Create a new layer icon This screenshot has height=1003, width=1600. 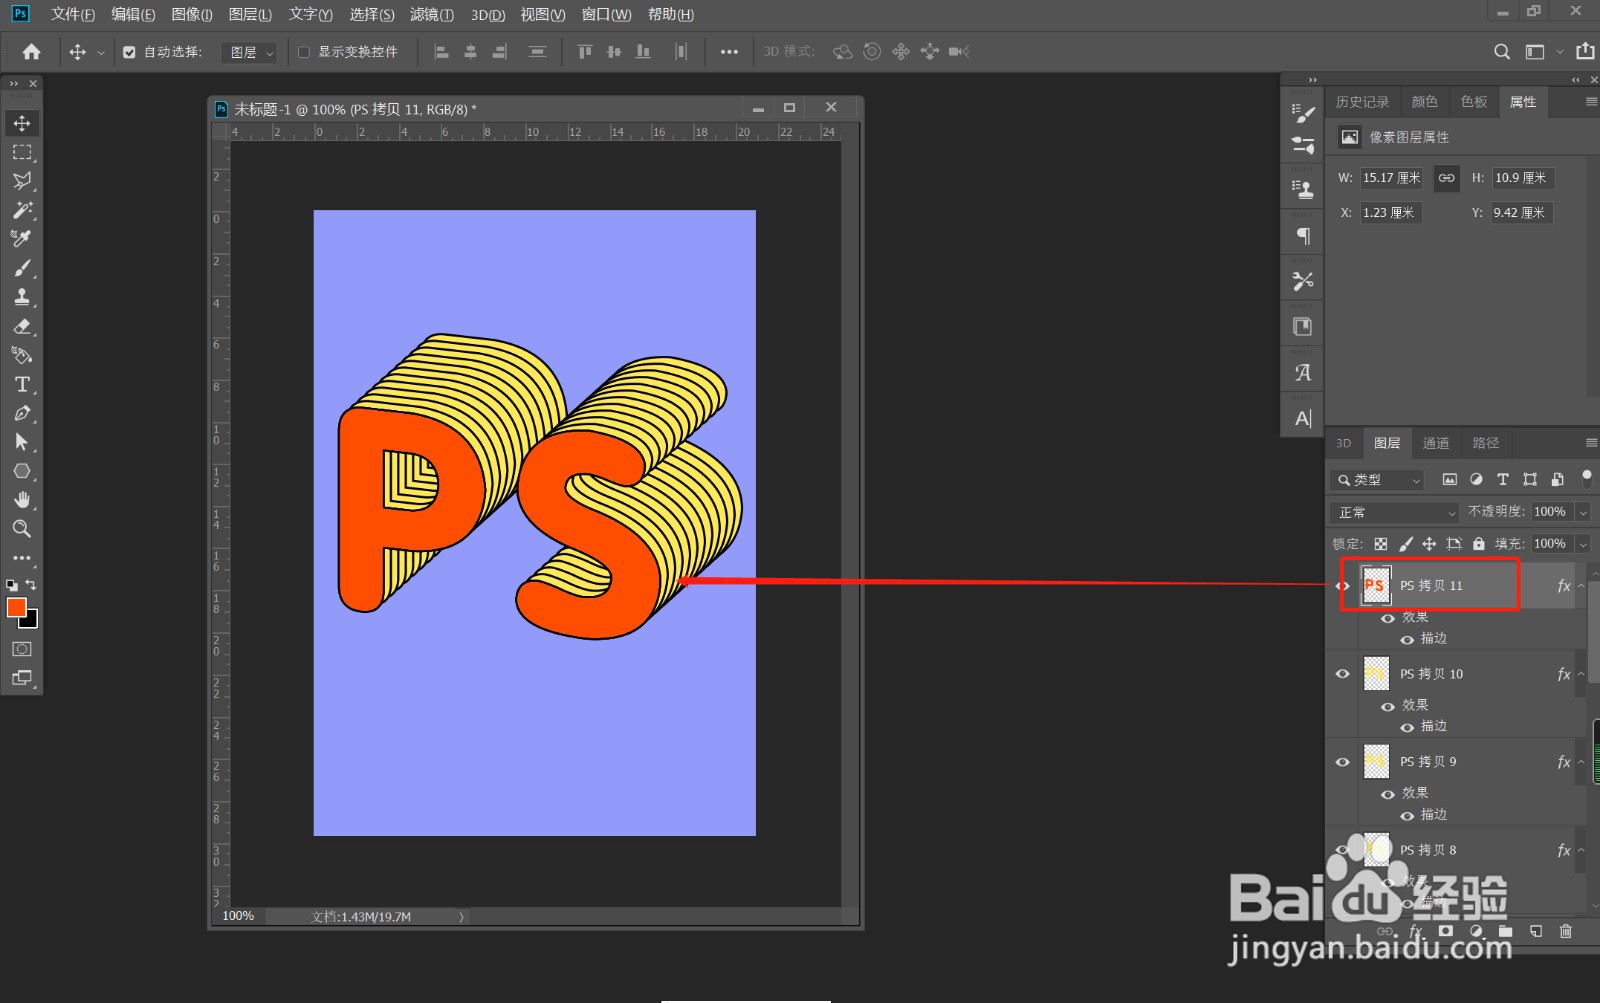[x=1536, y=931]
